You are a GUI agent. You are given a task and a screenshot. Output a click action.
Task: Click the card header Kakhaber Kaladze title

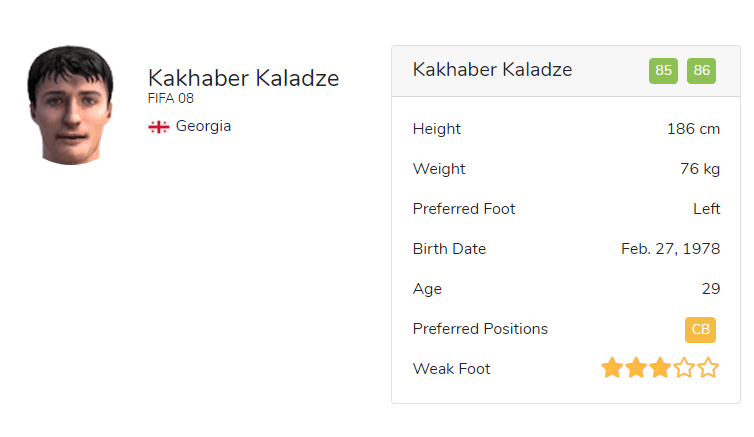click(492, 70)
